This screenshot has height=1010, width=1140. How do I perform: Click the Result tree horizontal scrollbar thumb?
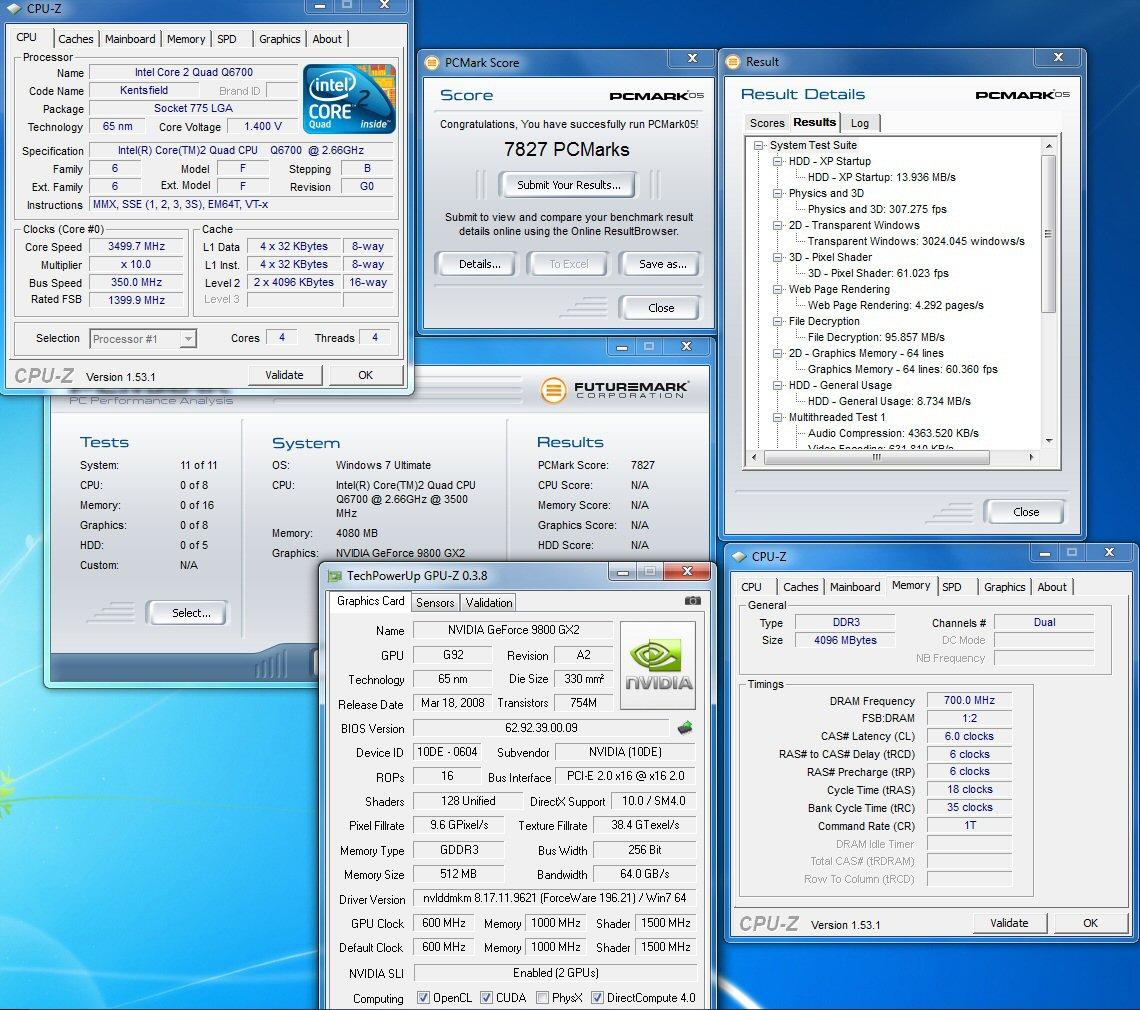(877, 457)
